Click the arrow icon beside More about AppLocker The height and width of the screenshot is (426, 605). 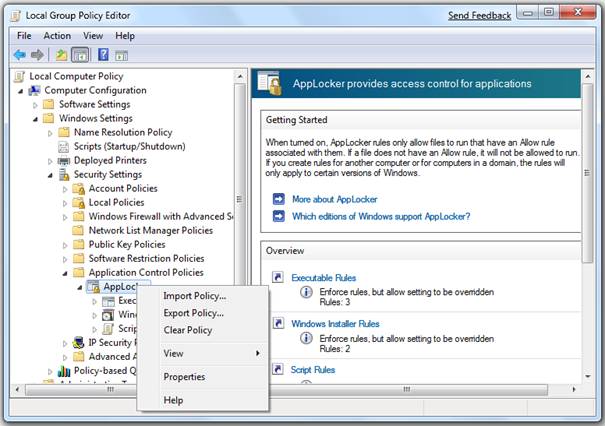(279, 199)
